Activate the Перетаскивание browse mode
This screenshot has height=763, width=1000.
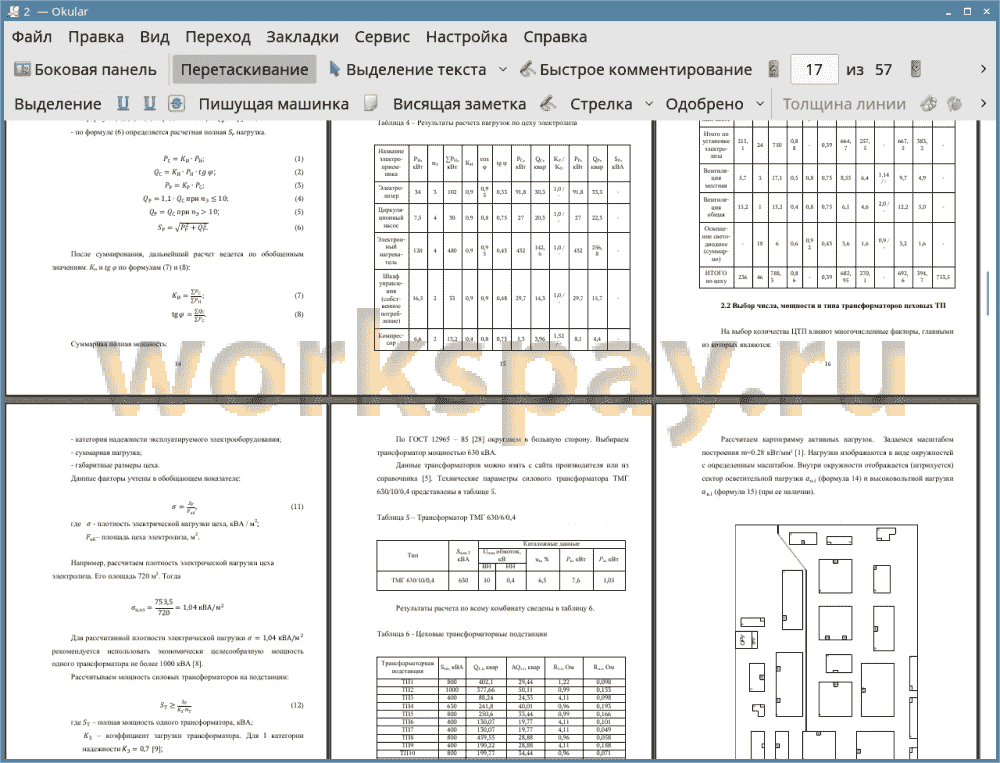pyautogui.click(x=244, y=70)
